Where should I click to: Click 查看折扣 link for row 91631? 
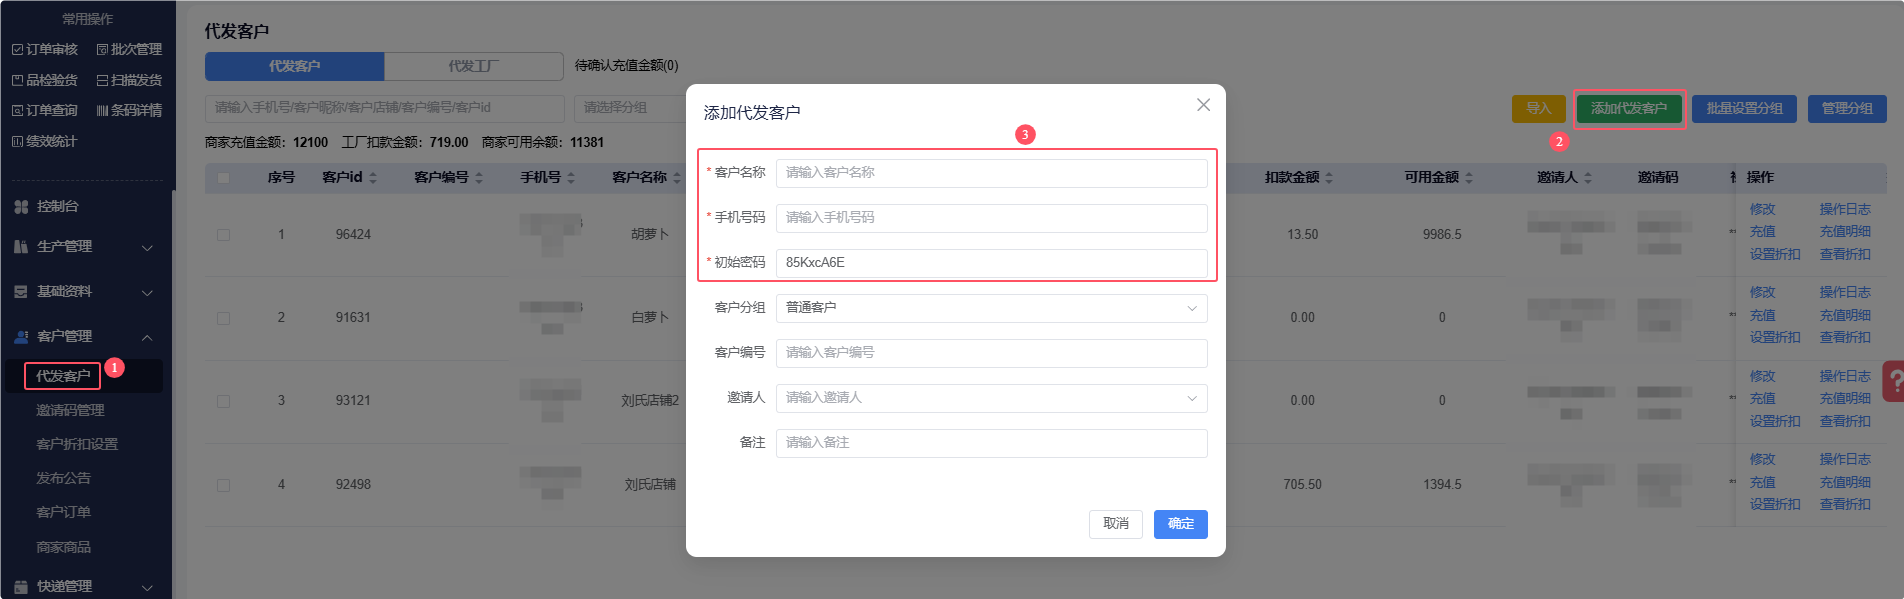click(x=1845, y=337)
